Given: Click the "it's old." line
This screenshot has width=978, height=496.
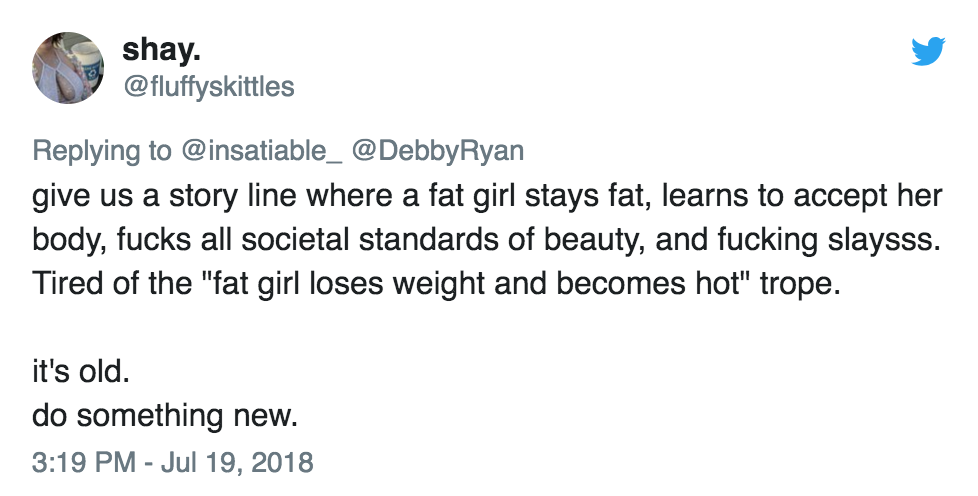Looking at the screenshot, I should point(80,371).
